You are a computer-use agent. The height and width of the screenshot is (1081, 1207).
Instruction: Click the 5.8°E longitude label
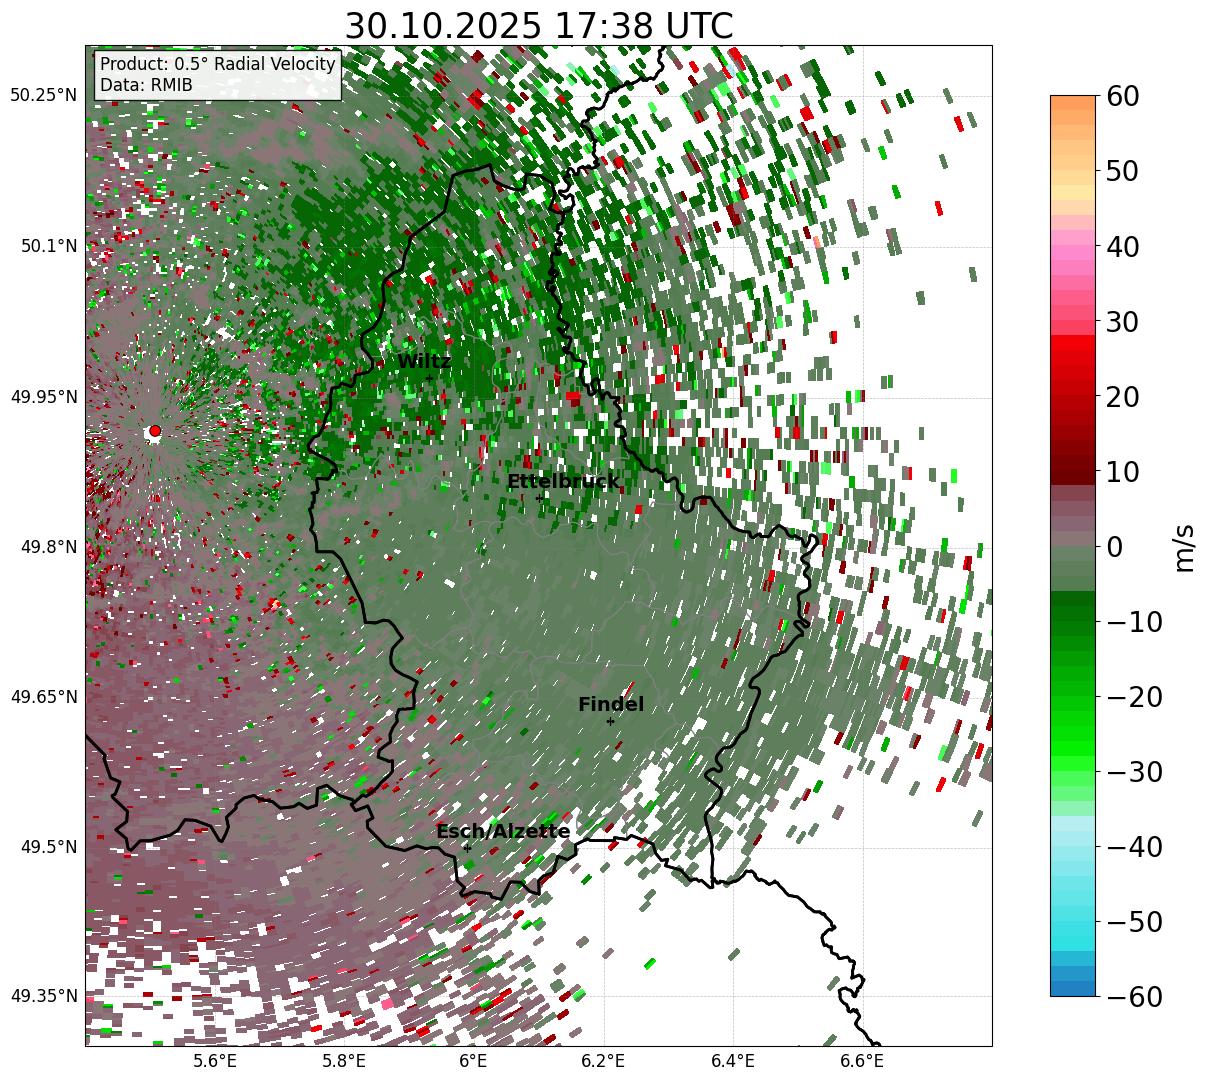tap(345, 1061)
